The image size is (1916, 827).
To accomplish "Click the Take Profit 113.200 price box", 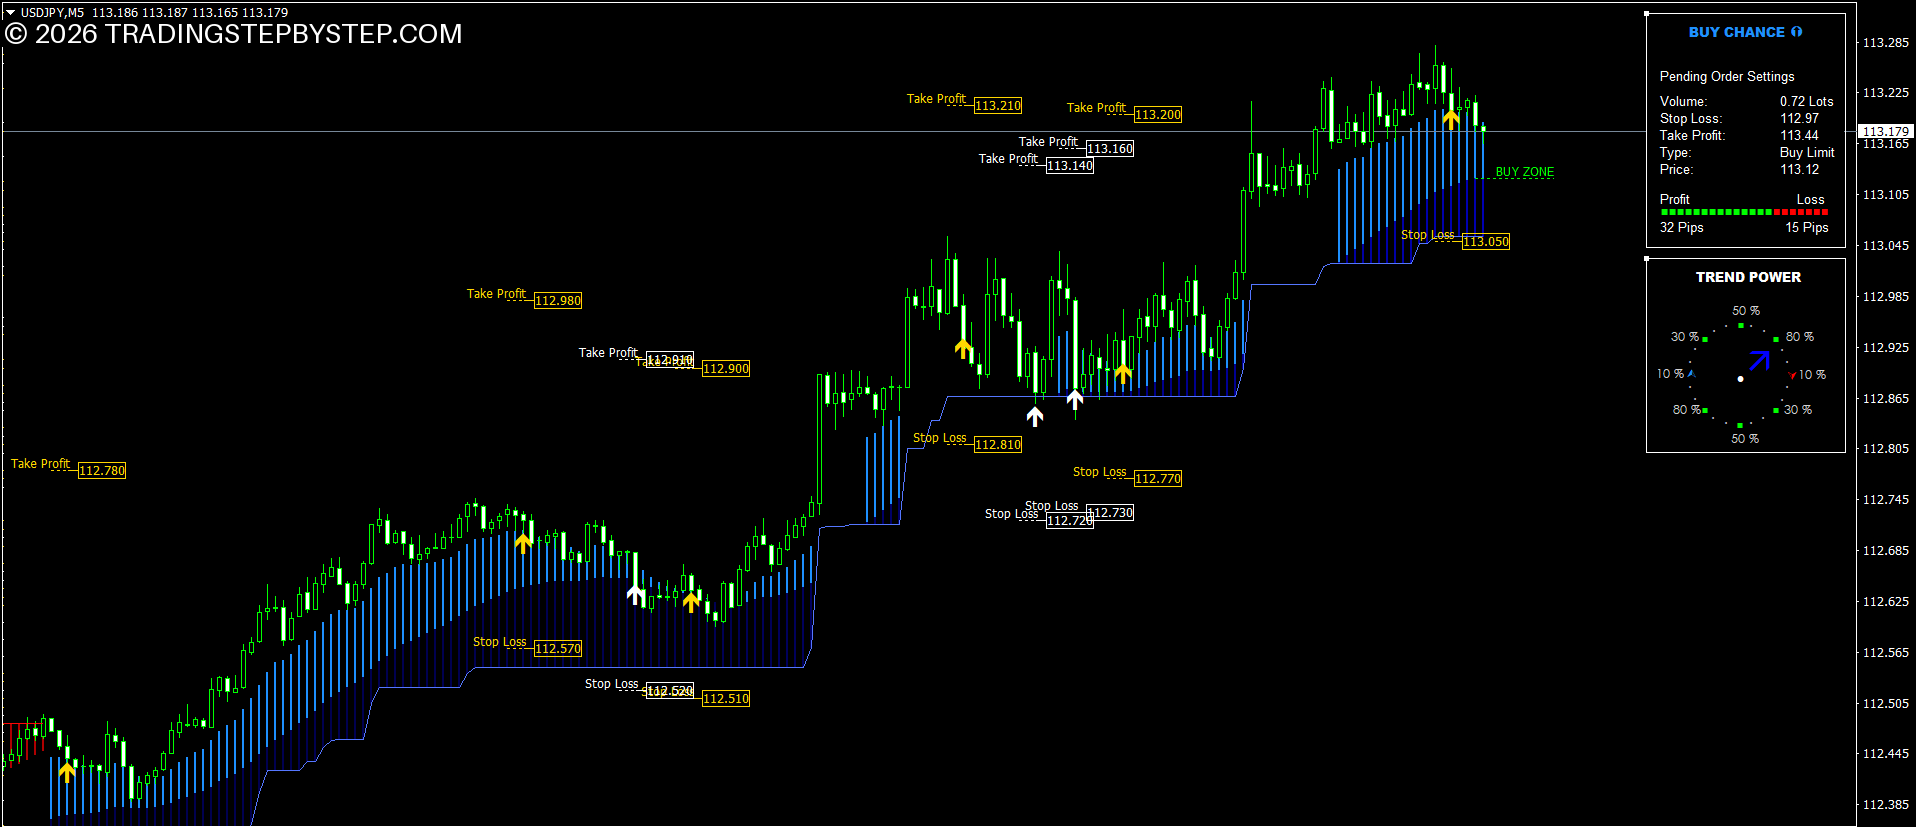I will (1158, 114).
